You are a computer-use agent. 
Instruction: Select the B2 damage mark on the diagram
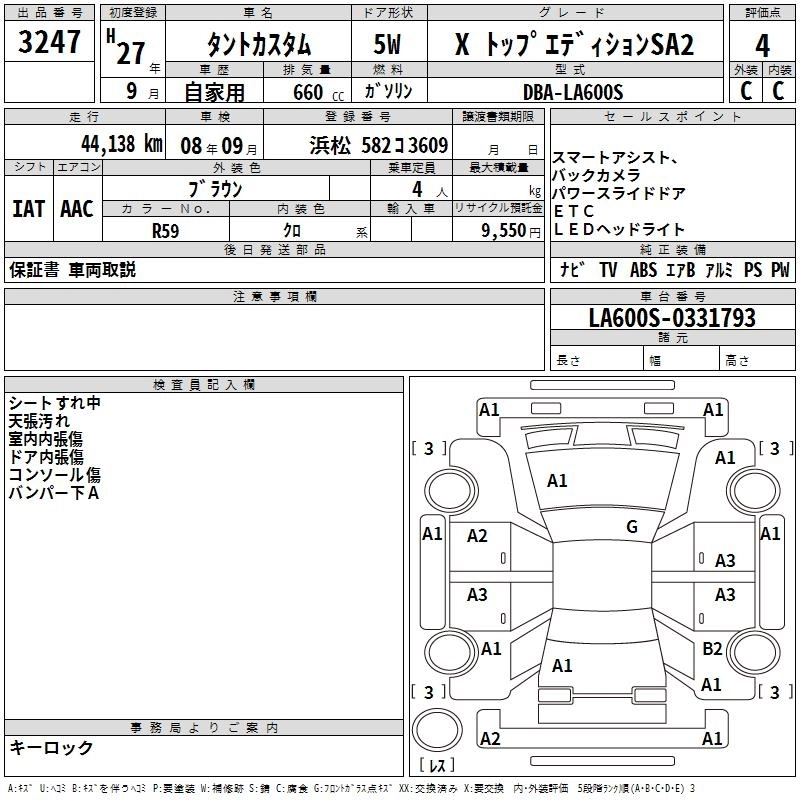(x=712, y=649)
